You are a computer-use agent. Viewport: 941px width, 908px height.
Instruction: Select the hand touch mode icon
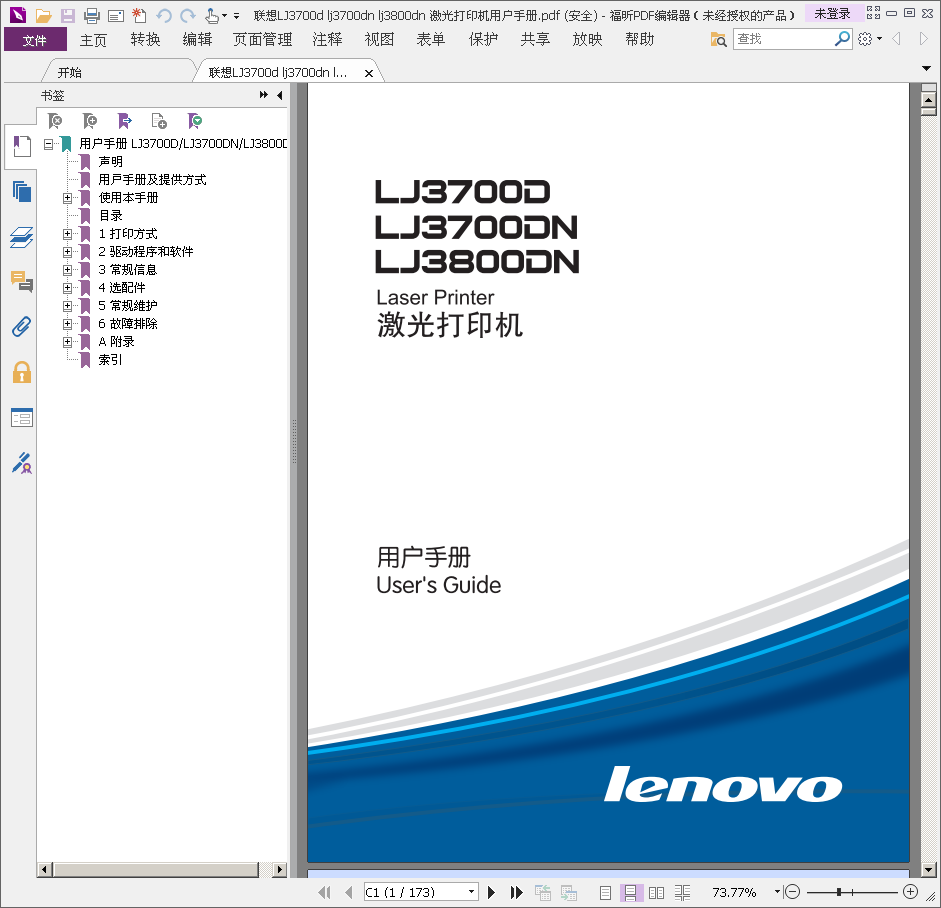[212, 16]
